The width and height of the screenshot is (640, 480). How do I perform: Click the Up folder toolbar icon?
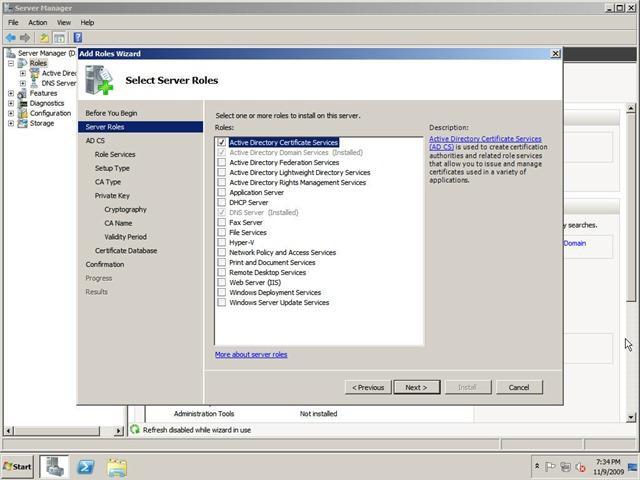[x=44, y=38]
